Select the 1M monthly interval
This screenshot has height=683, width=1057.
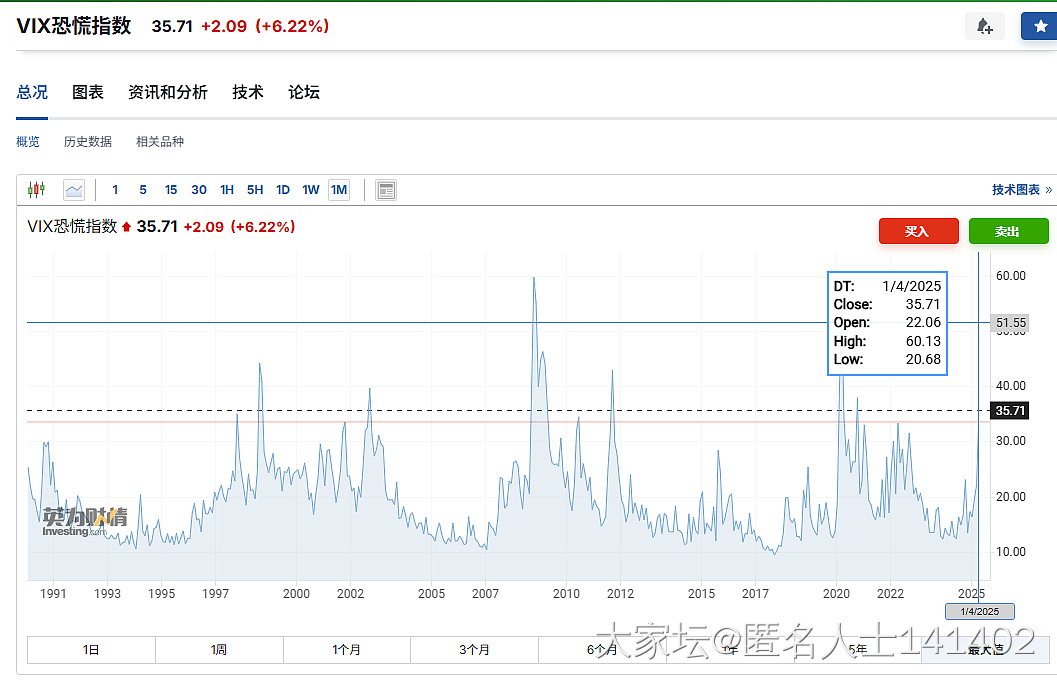point(339,190)
